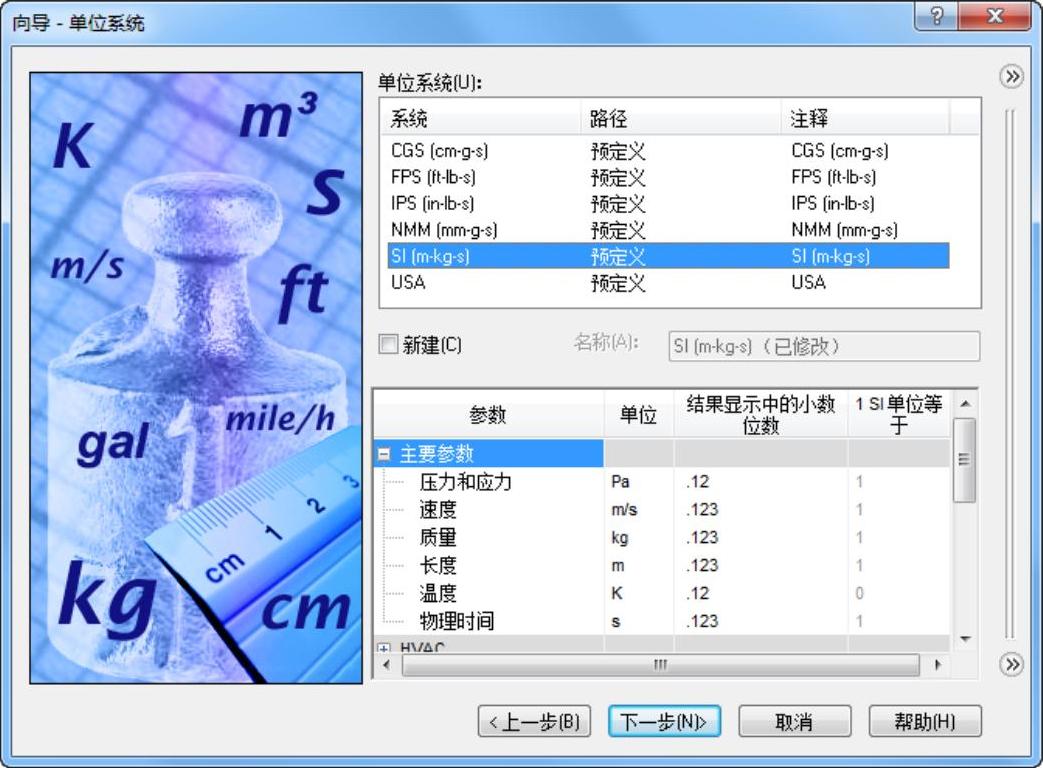Click parameter table vertical scrollbar thumb
Image resolution: width=1043 pixels, height=768 pixels.
(x=965, y=459)
